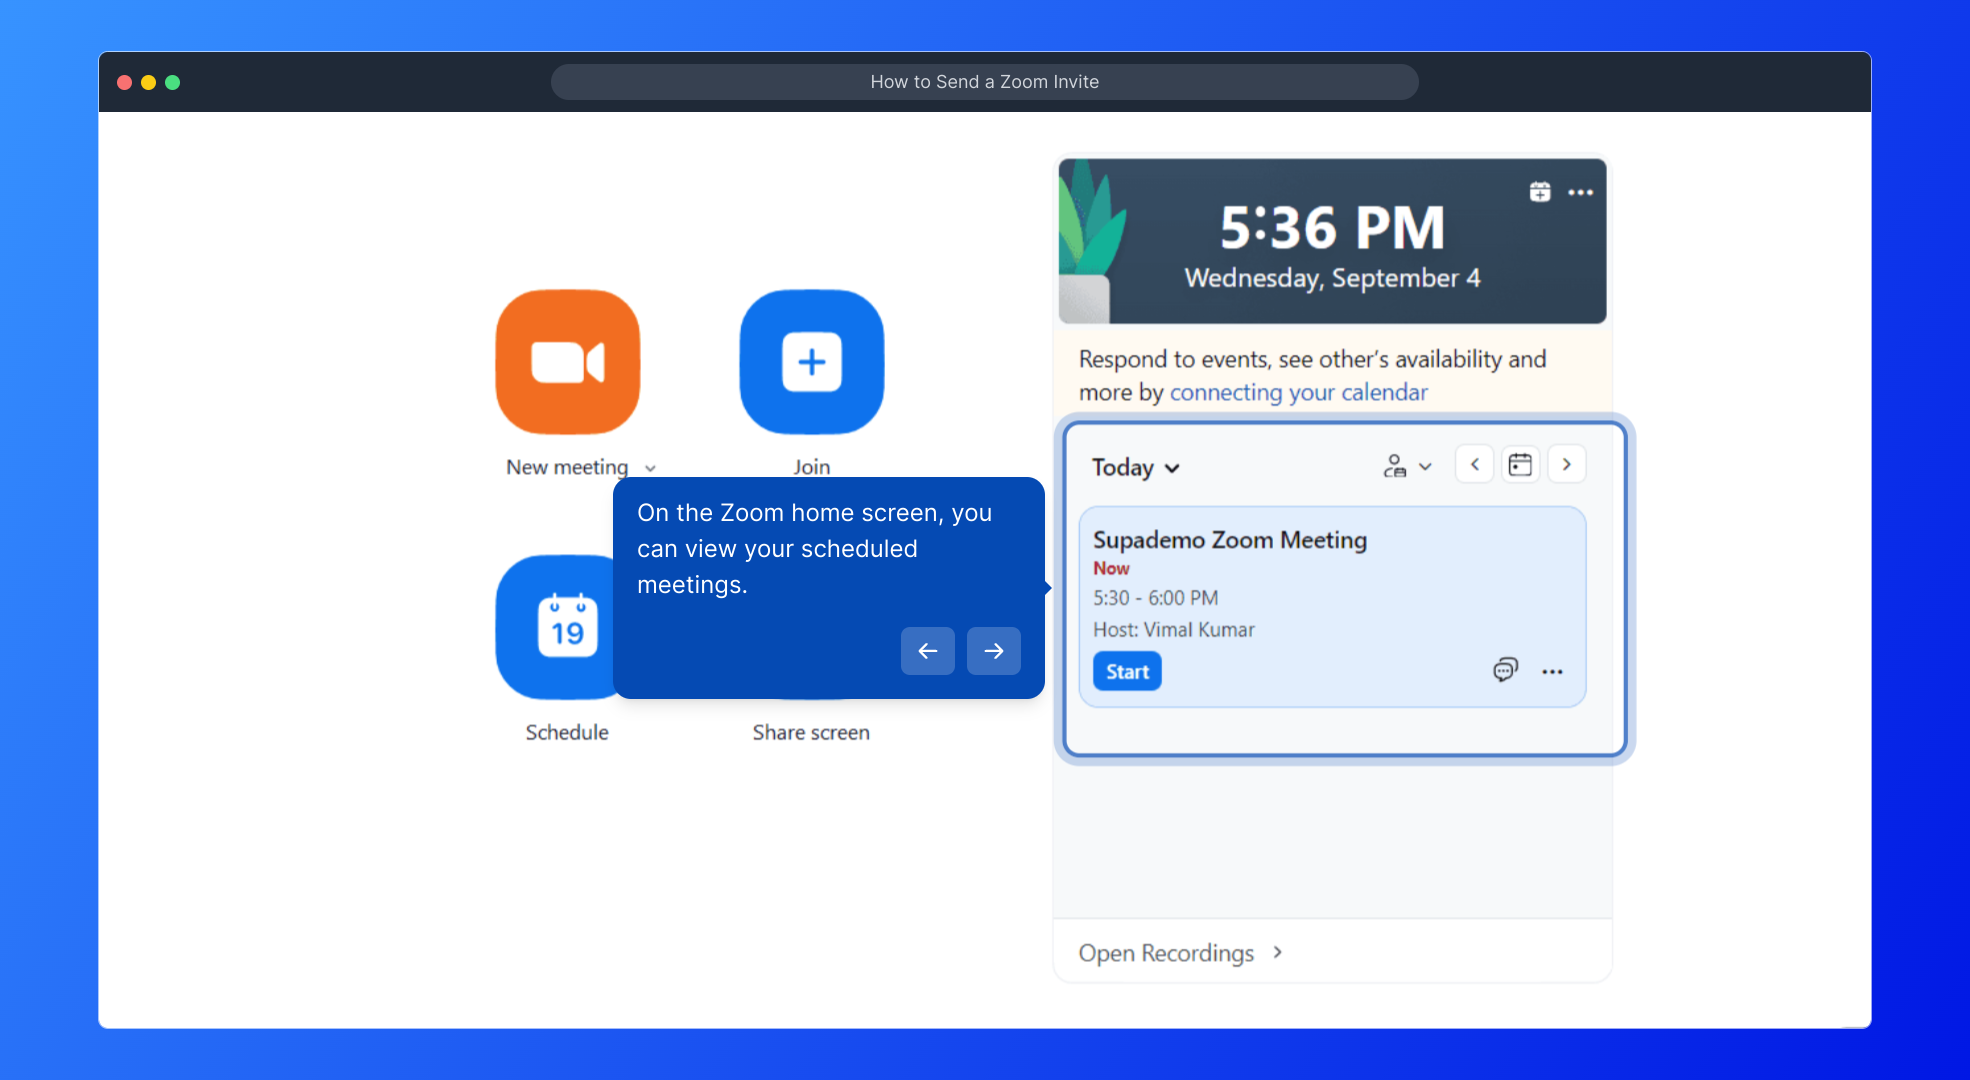
Task: Advance the tooltip to the next step
Action: point(993,651)
